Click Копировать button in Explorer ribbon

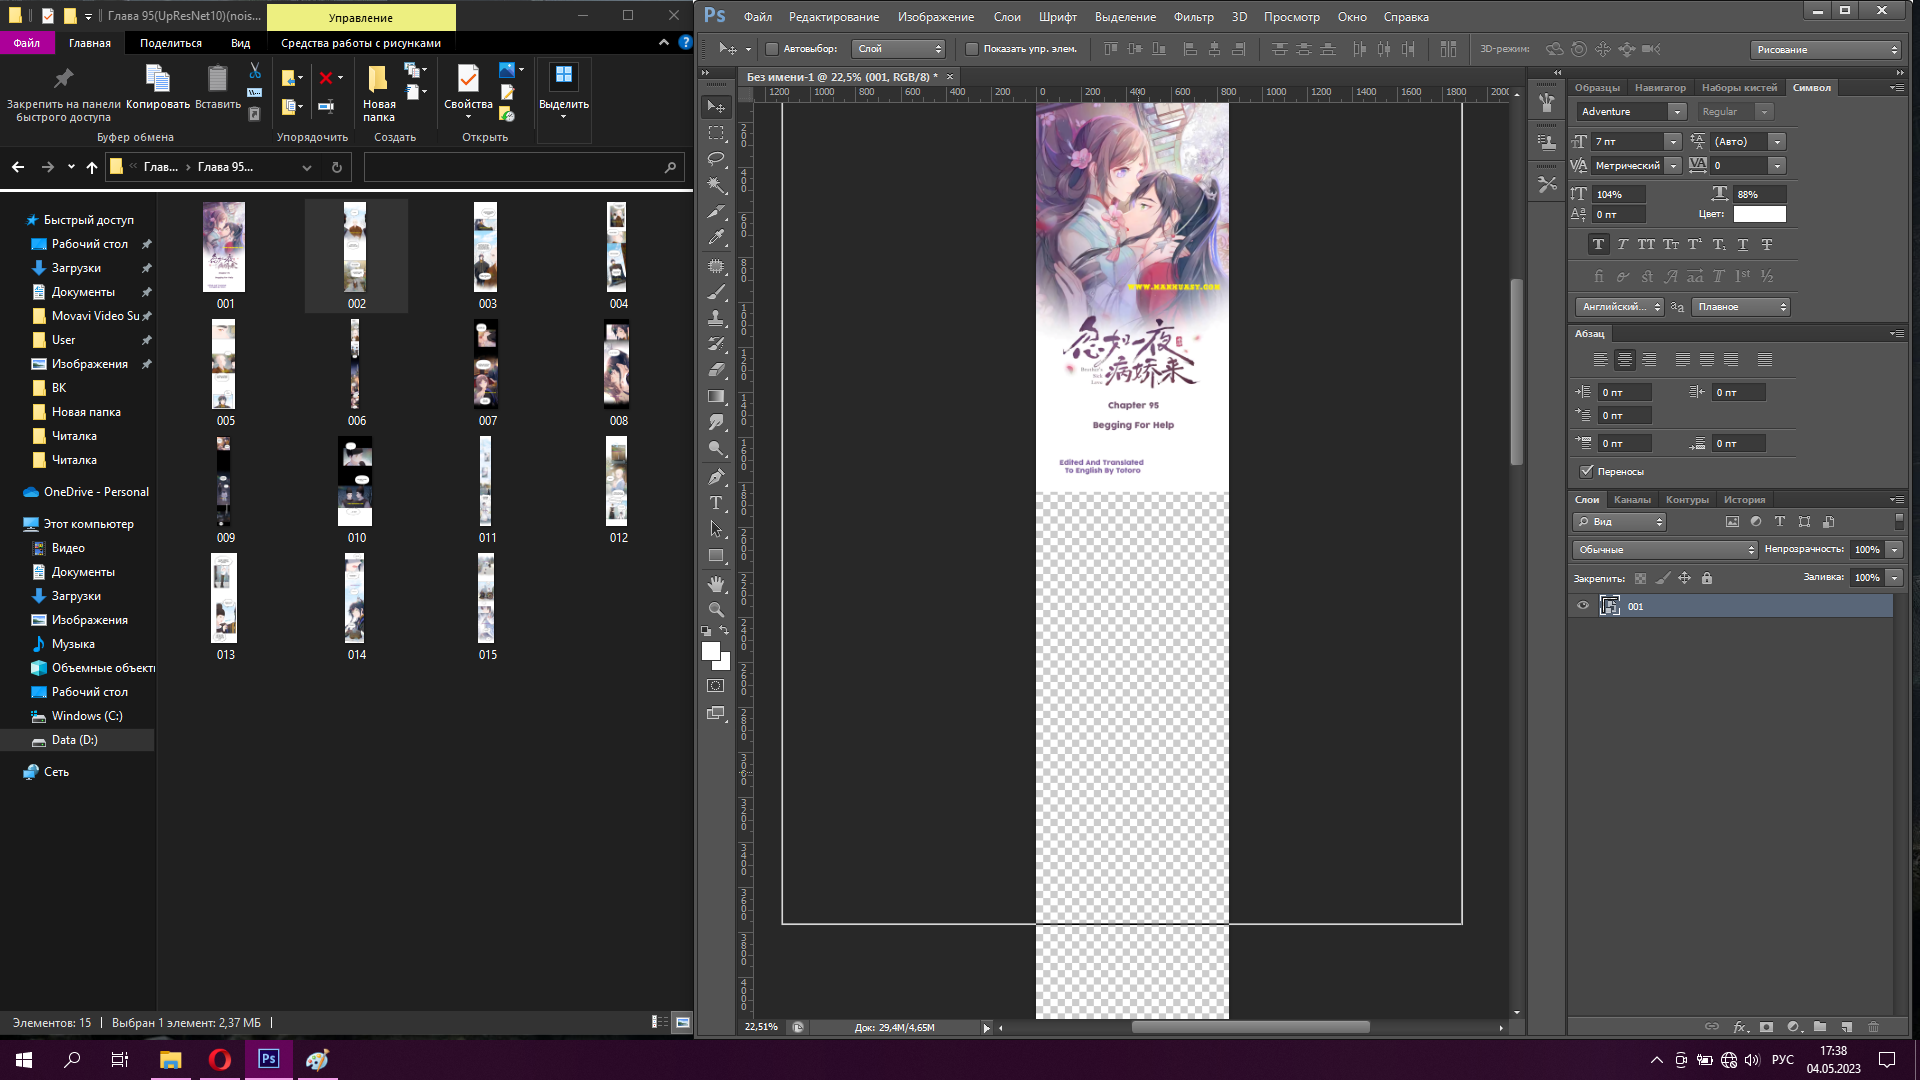click(158, 87)
